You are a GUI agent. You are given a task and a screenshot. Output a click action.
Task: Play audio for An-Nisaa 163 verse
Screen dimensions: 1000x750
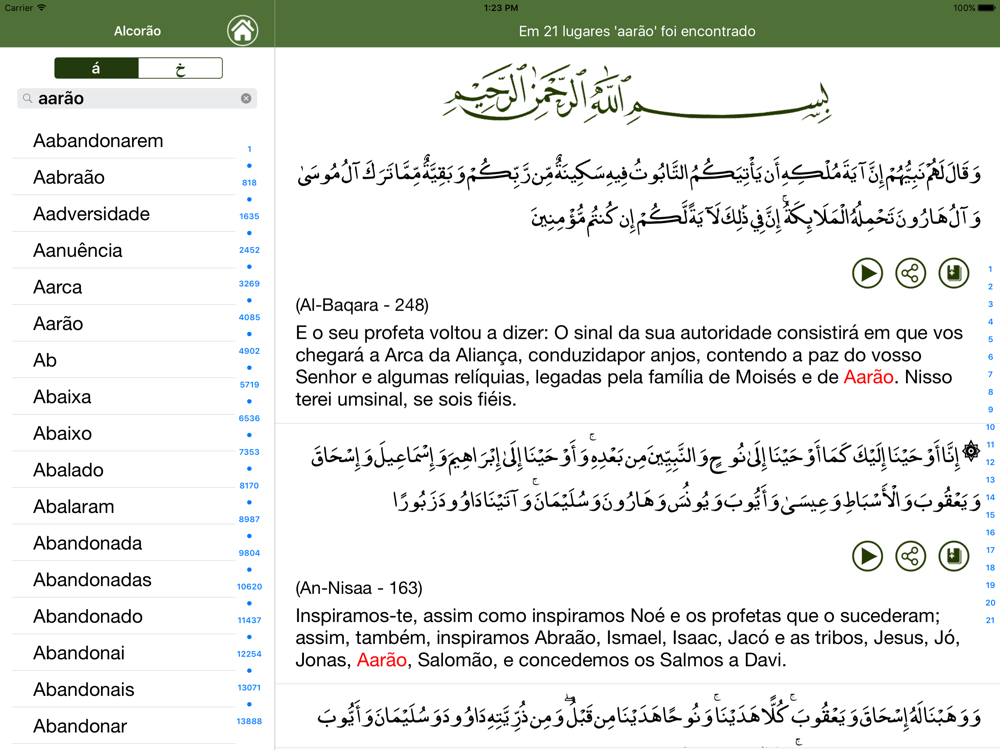tap(867, 556)
